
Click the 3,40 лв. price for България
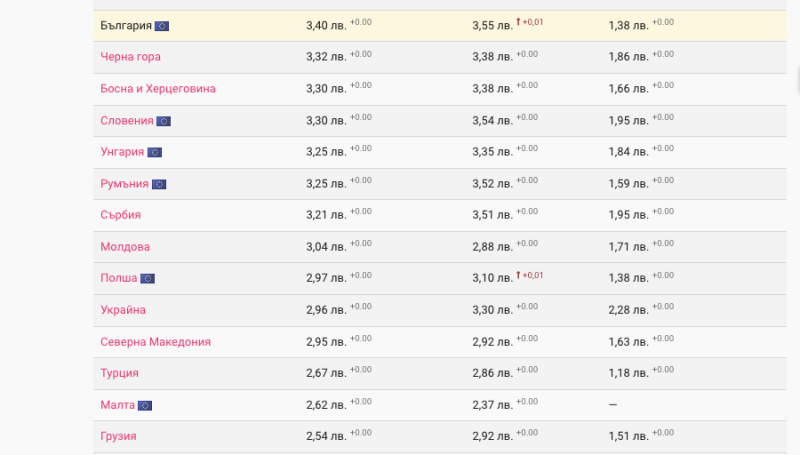(326, 25)
